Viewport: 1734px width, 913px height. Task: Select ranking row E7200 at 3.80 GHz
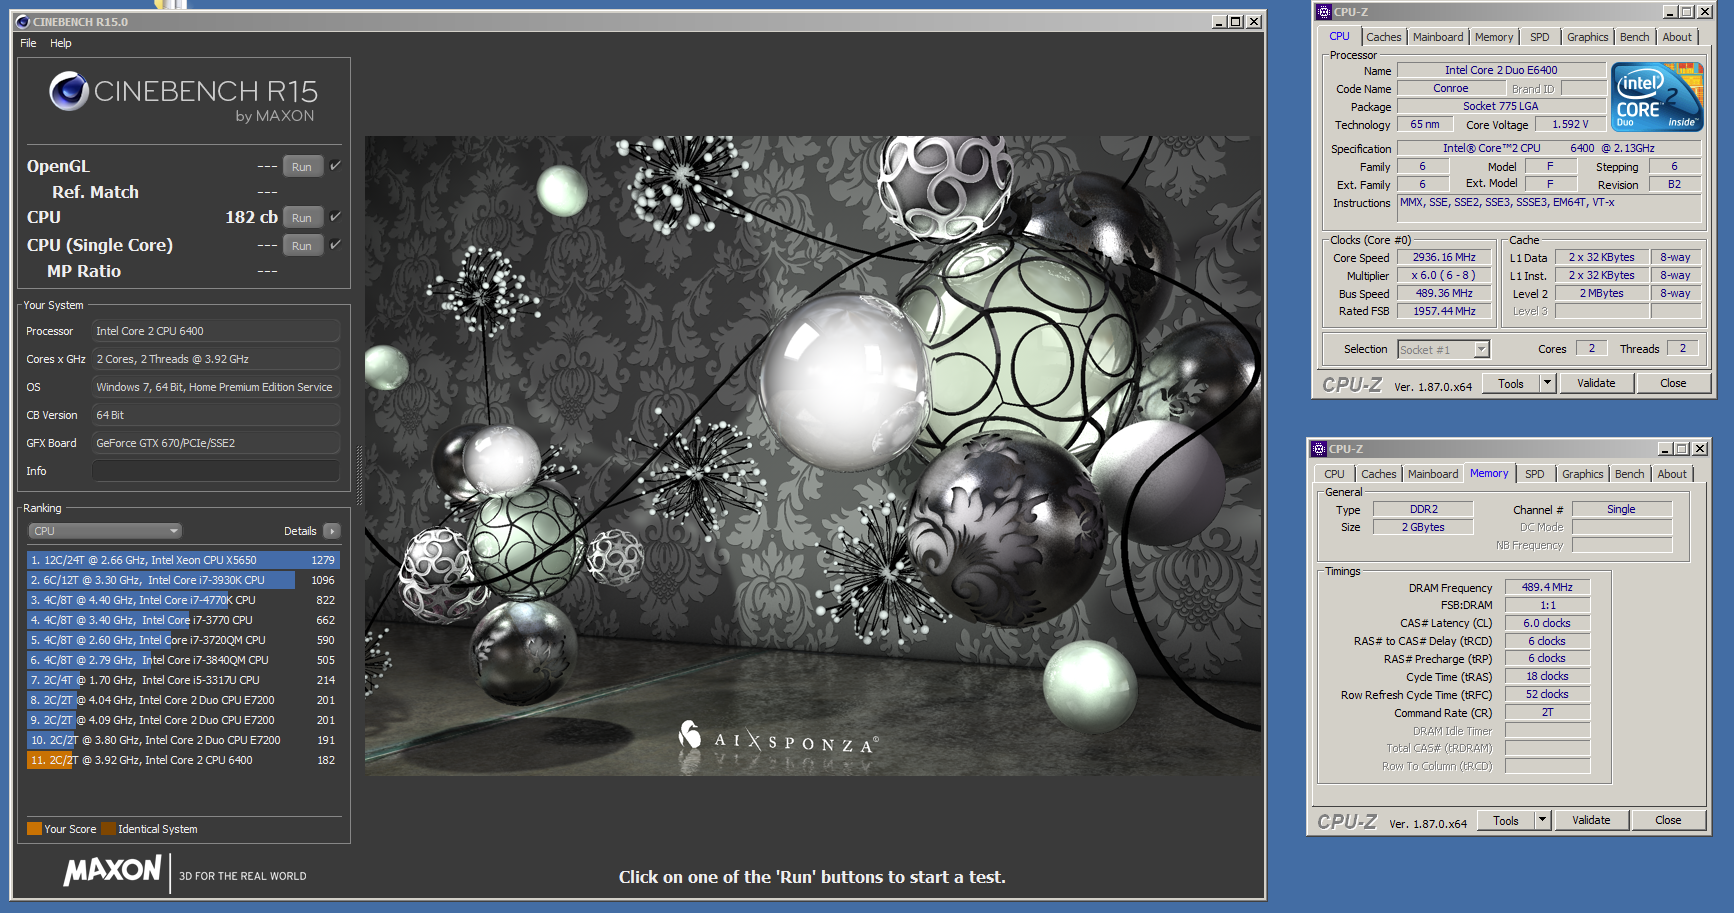click(183, 740)
